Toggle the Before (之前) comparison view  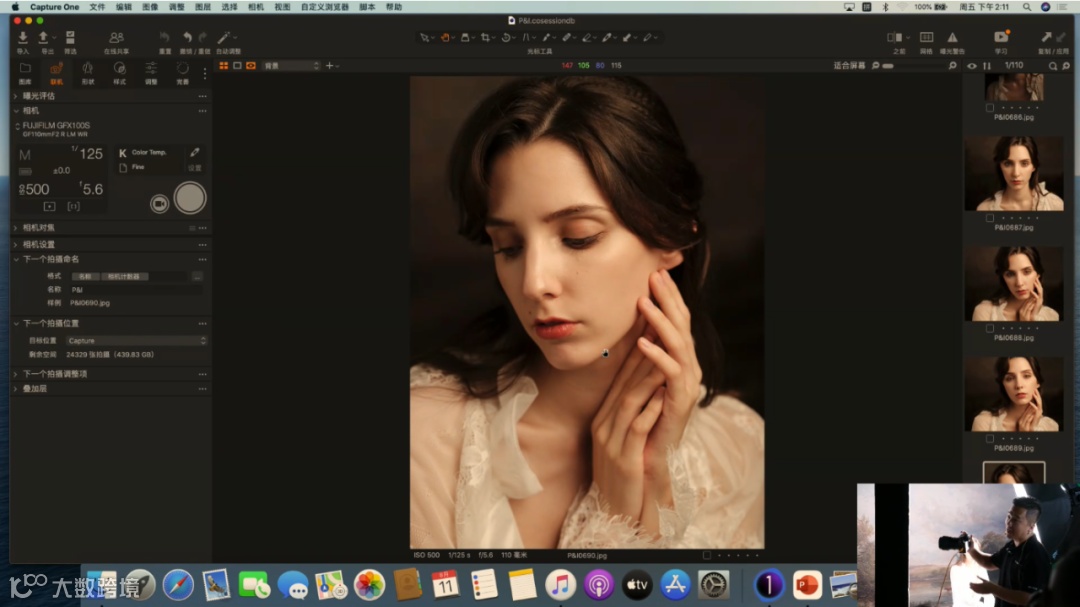[x=895, y=37]
